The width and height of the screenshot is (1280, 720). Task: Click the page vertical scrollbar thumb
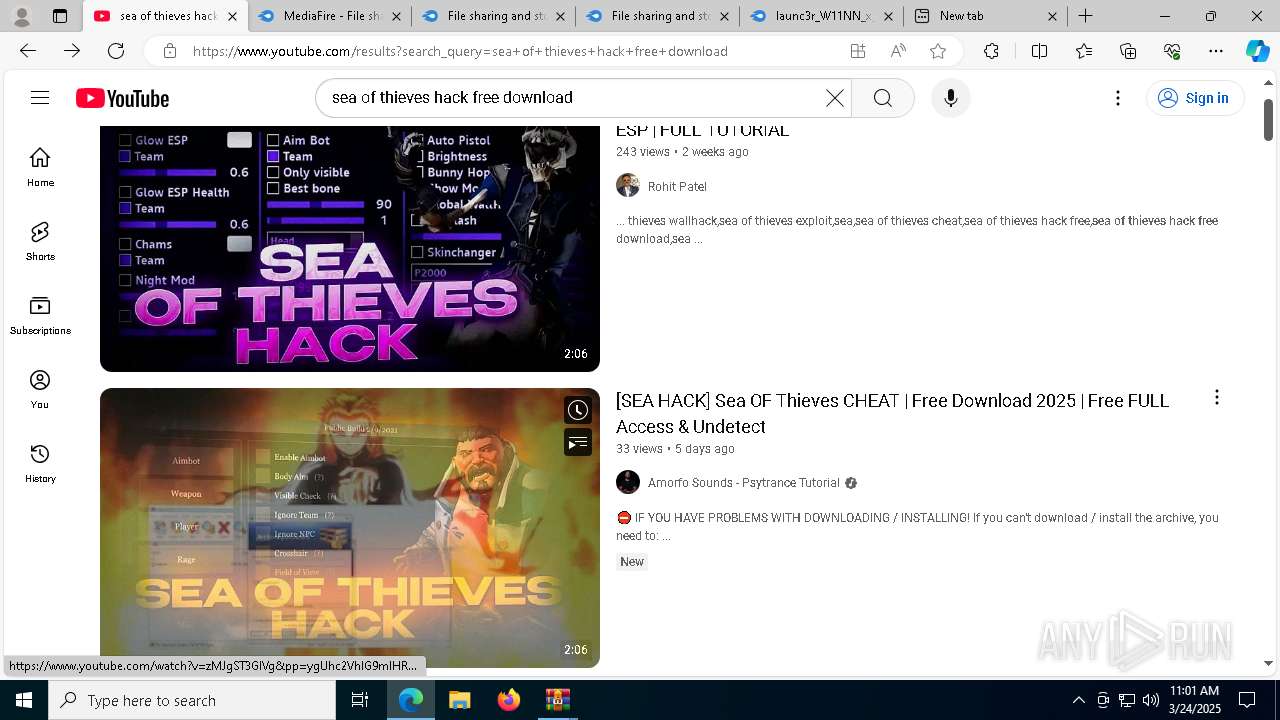point(1269,120)
